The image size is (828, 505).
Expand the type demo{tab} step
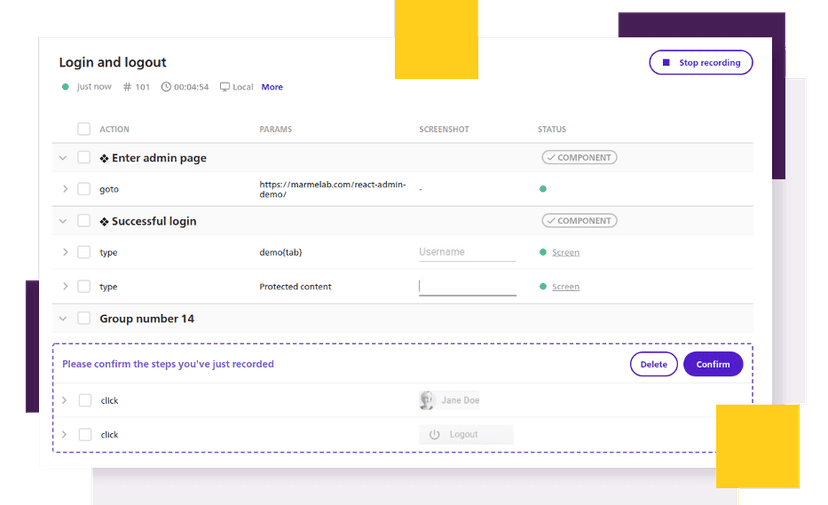[65, 252]
